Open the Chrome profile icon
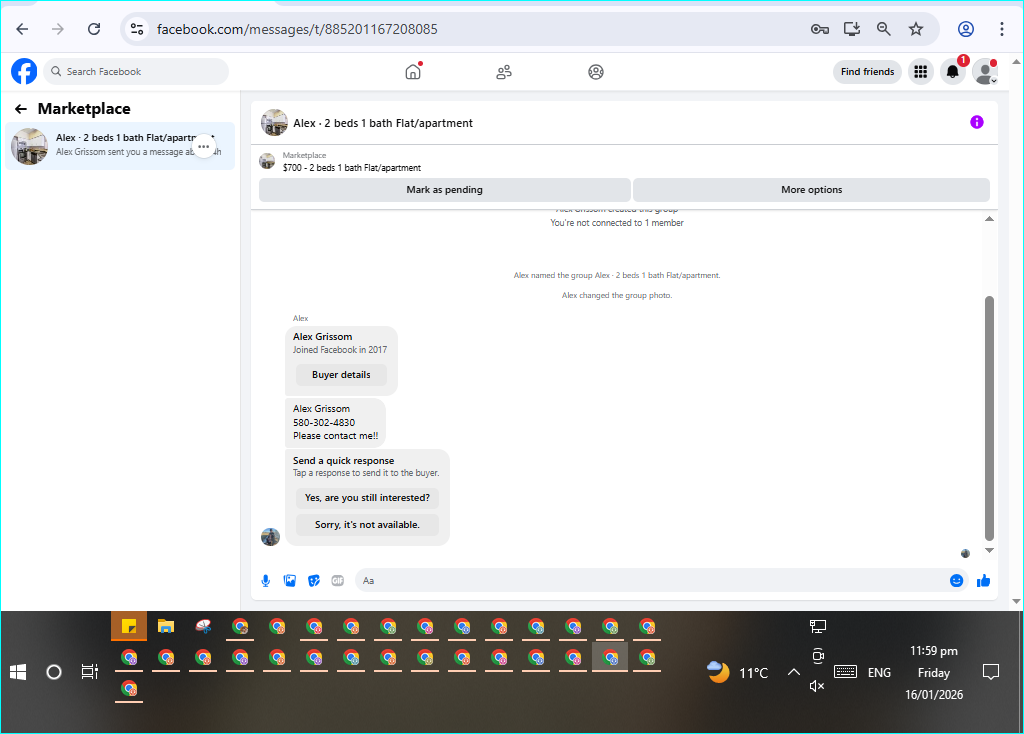Image resolution: width=1024 pixels, height=734 pixels. [x=966, y=29]
